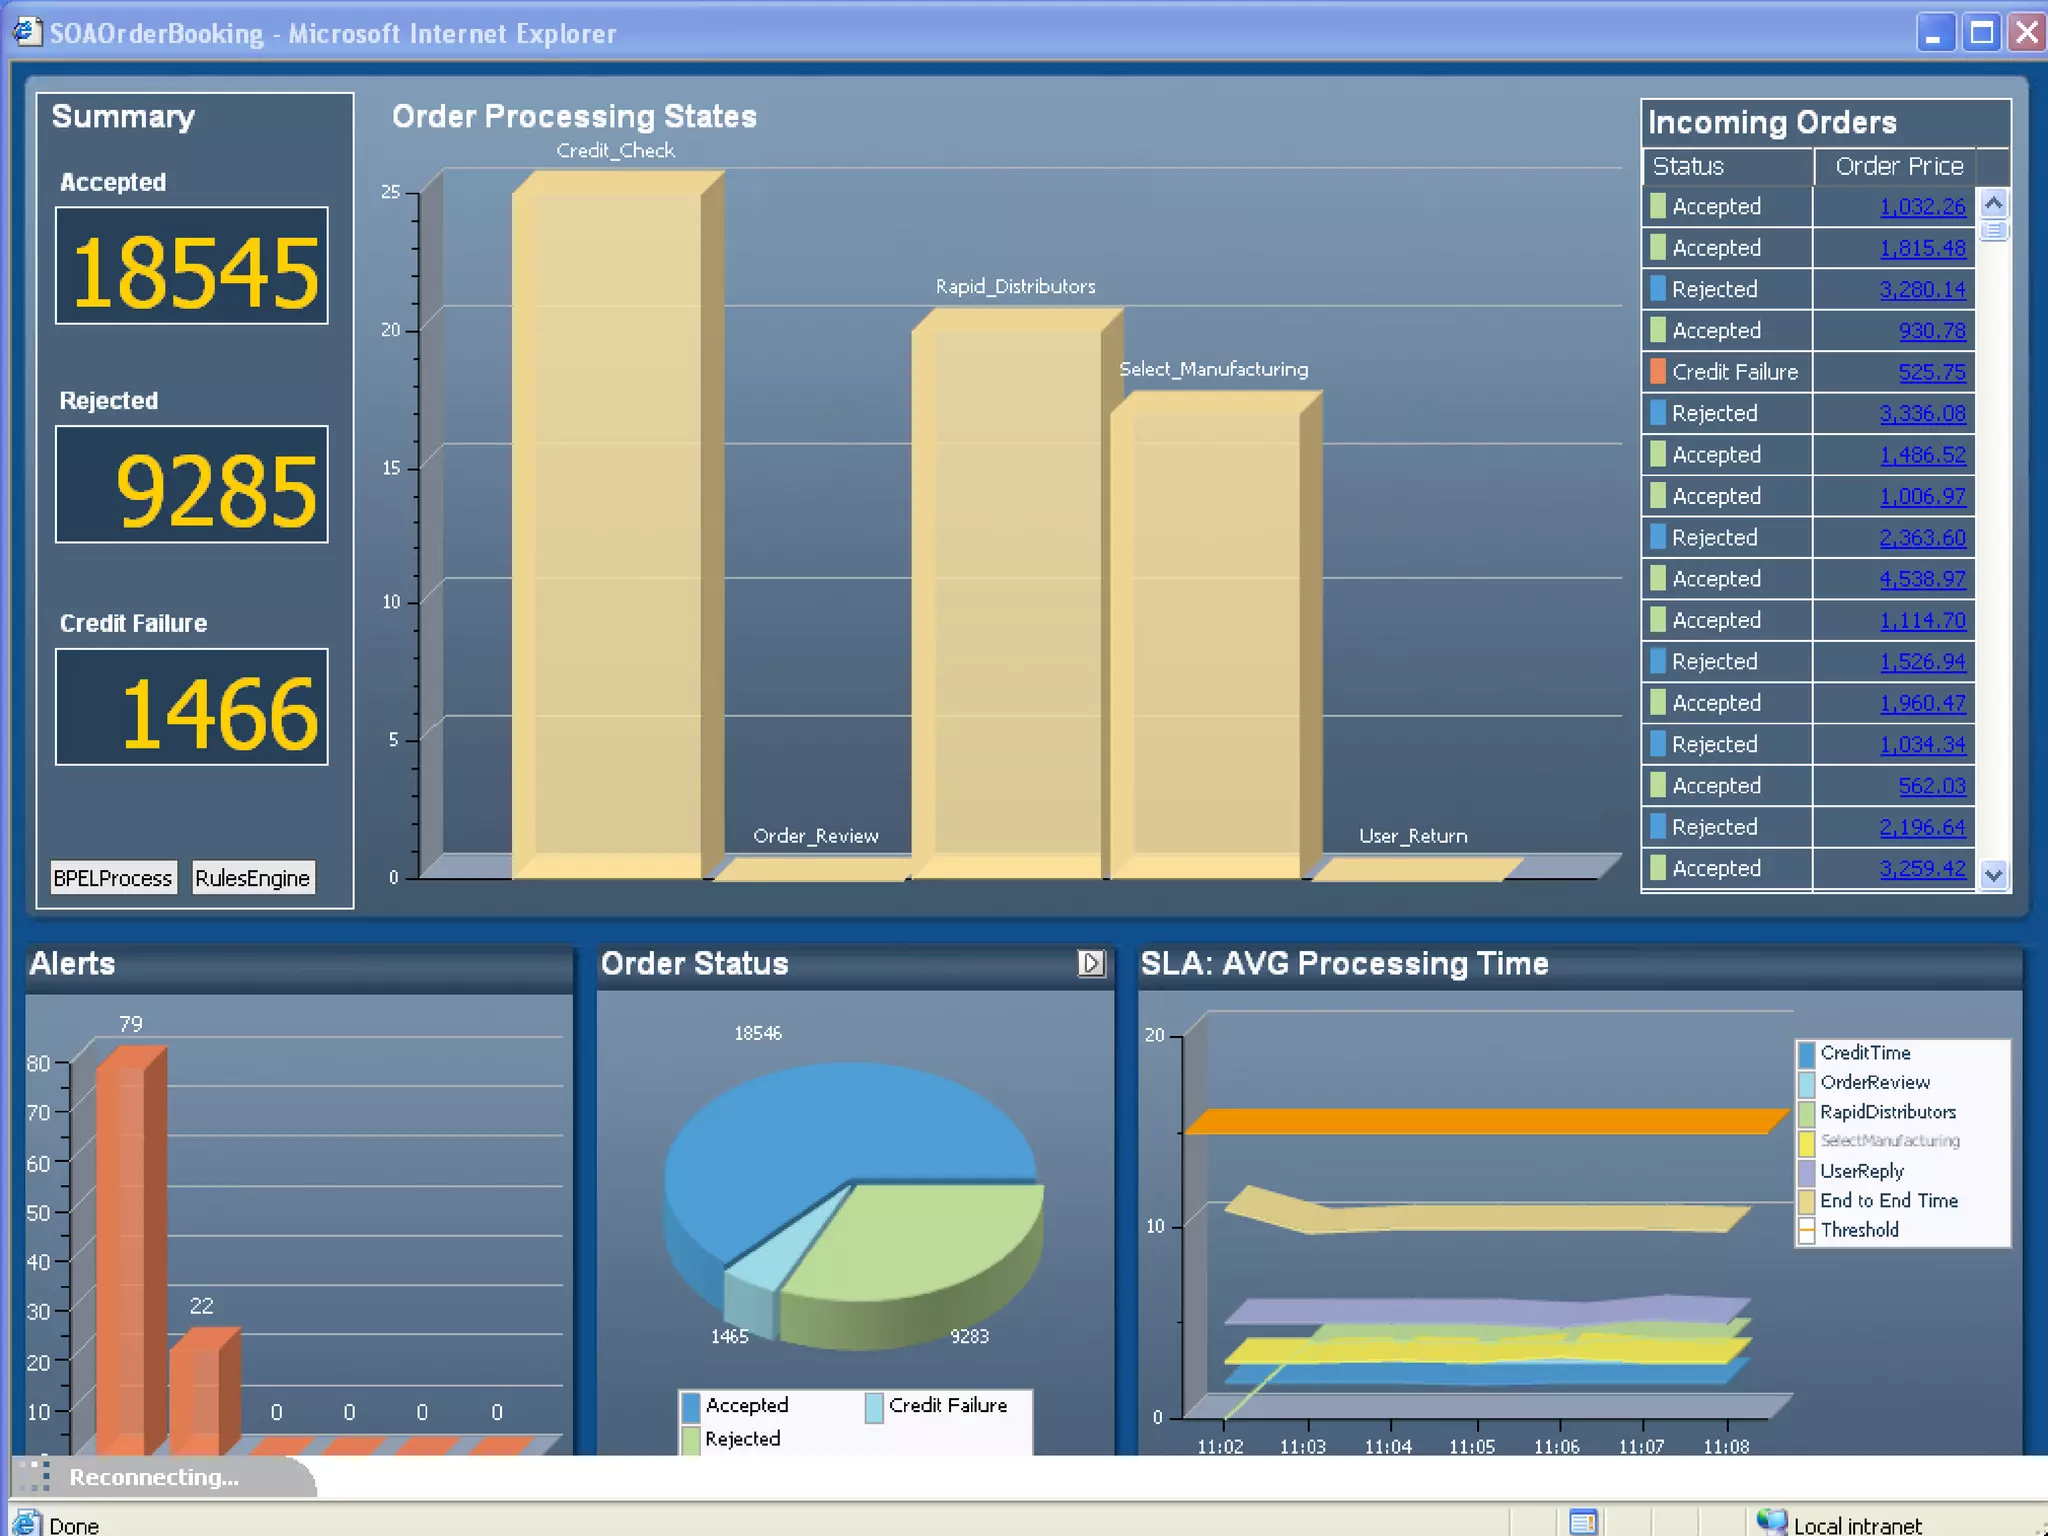
Task: Open the RulesEngine view
Action: coord(252,877)
